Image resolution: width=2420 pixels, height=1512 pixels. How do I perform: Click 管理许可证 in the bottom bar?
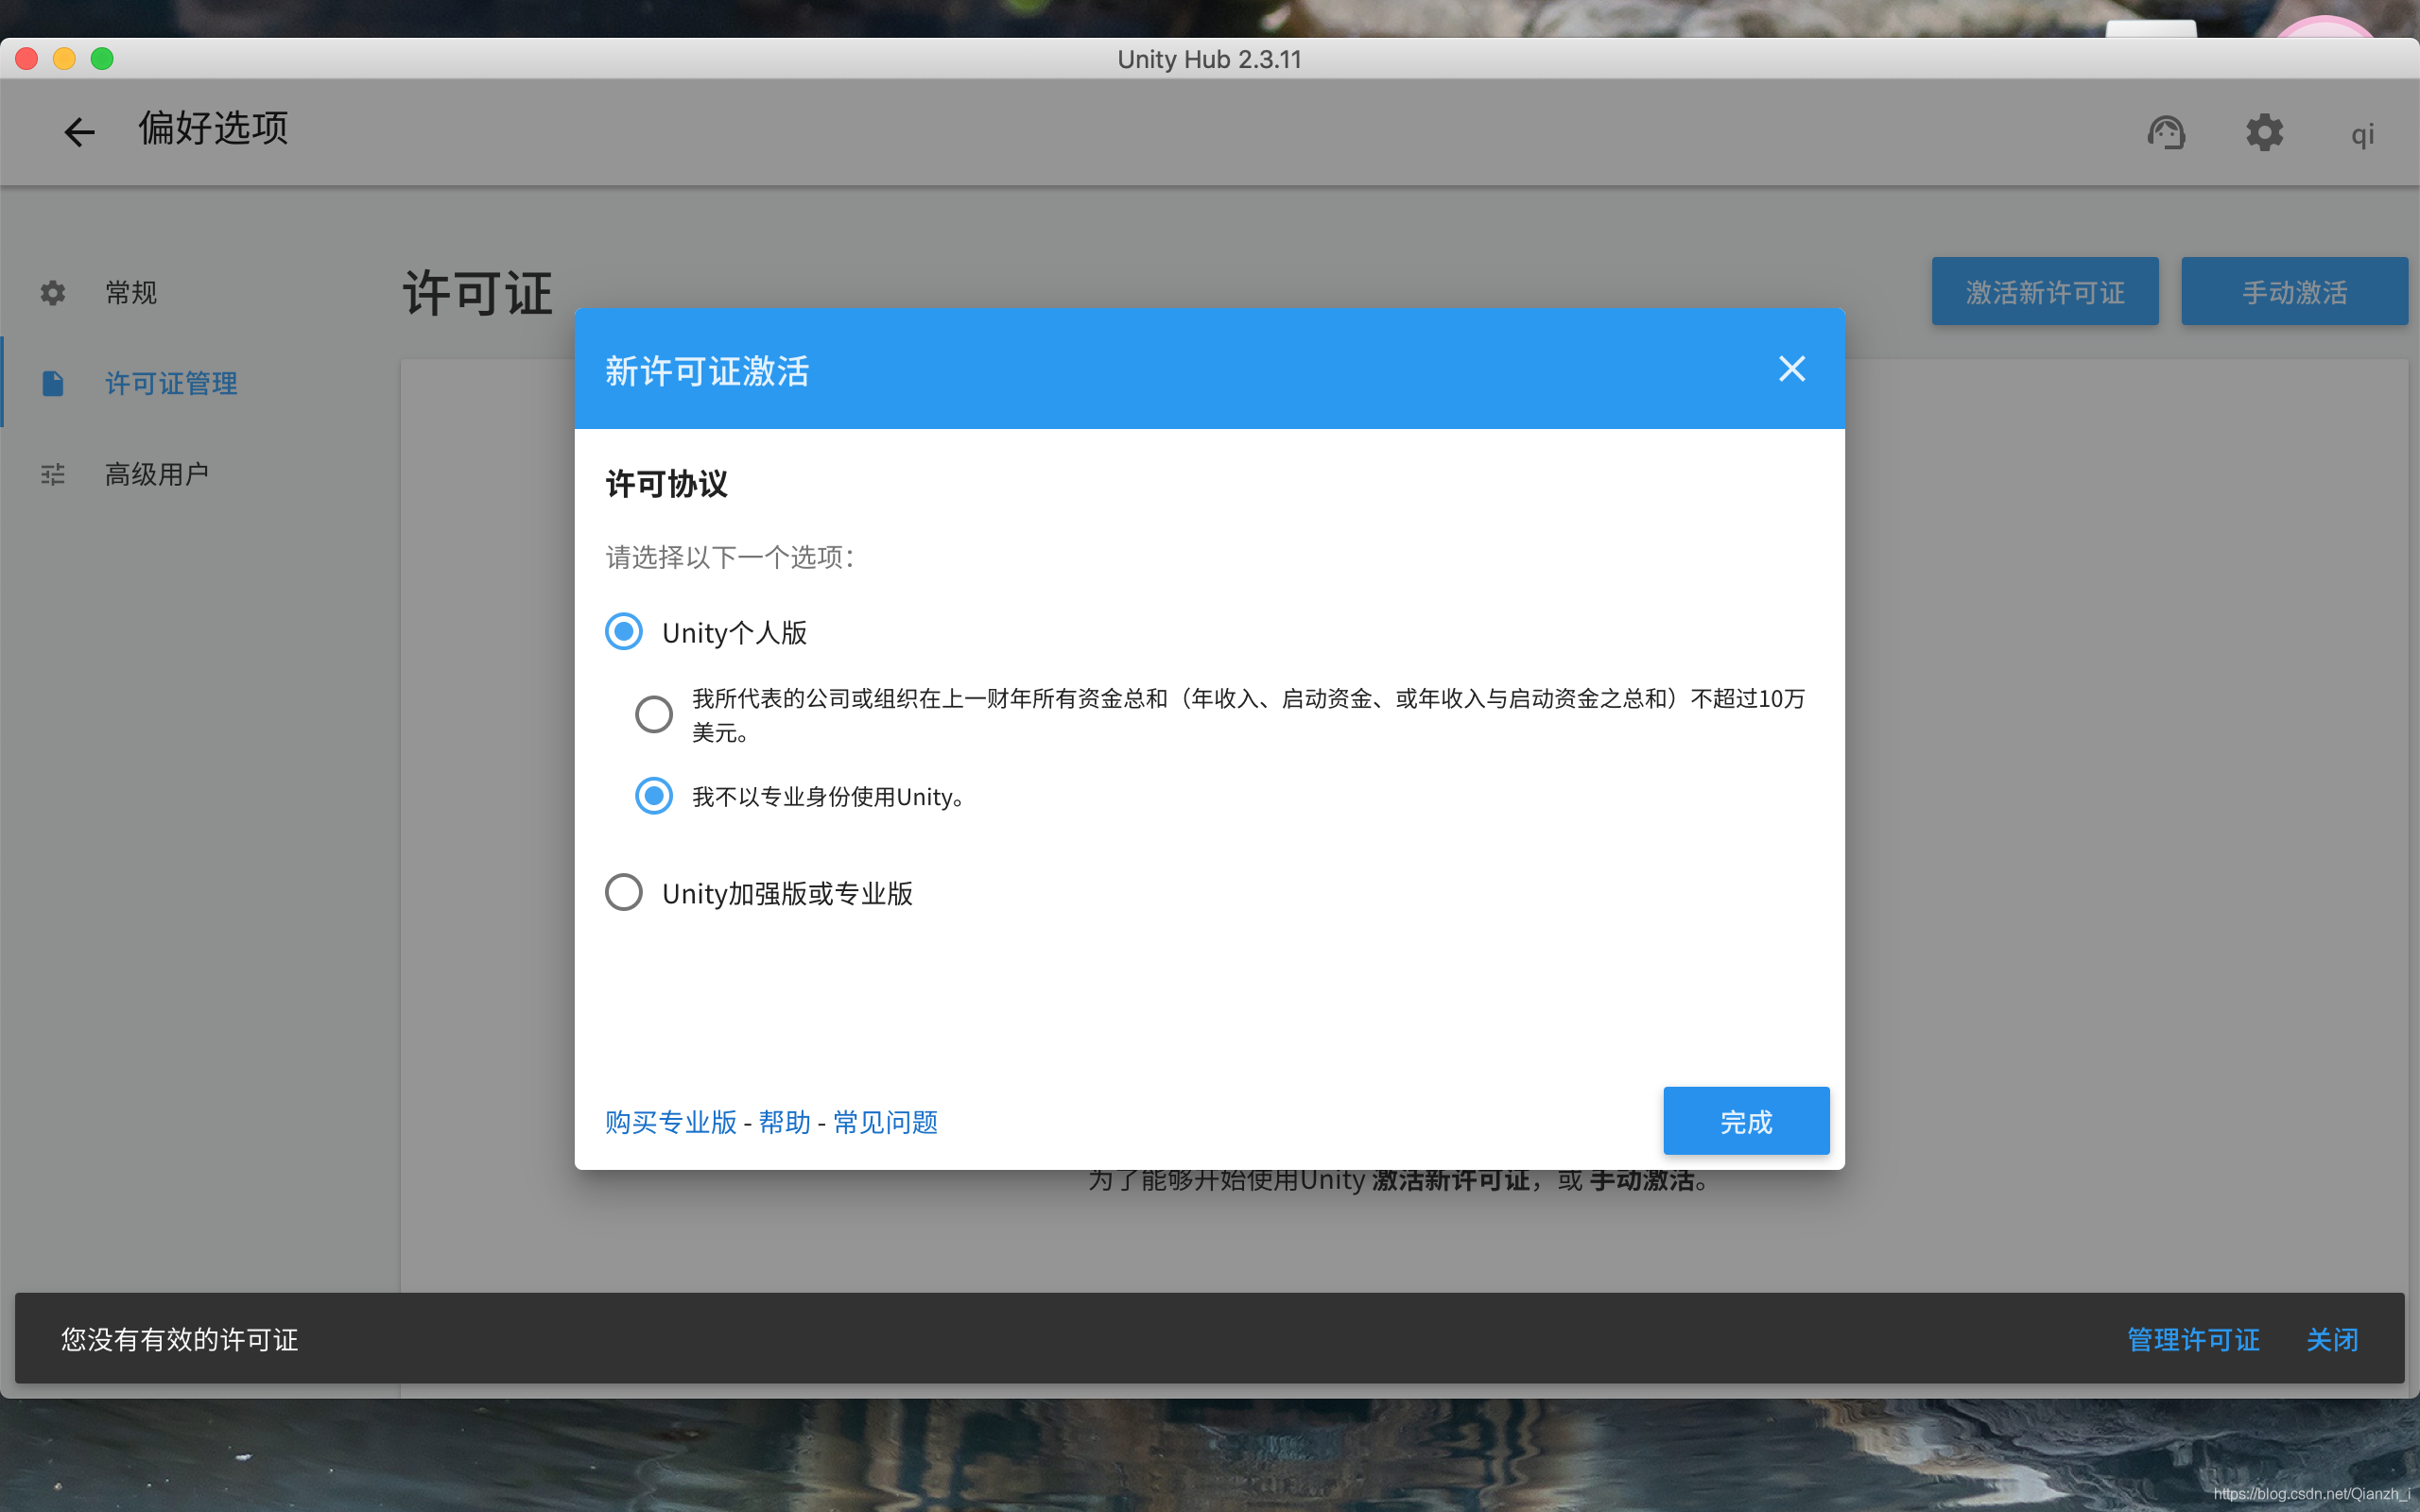coord(2191,1340)
